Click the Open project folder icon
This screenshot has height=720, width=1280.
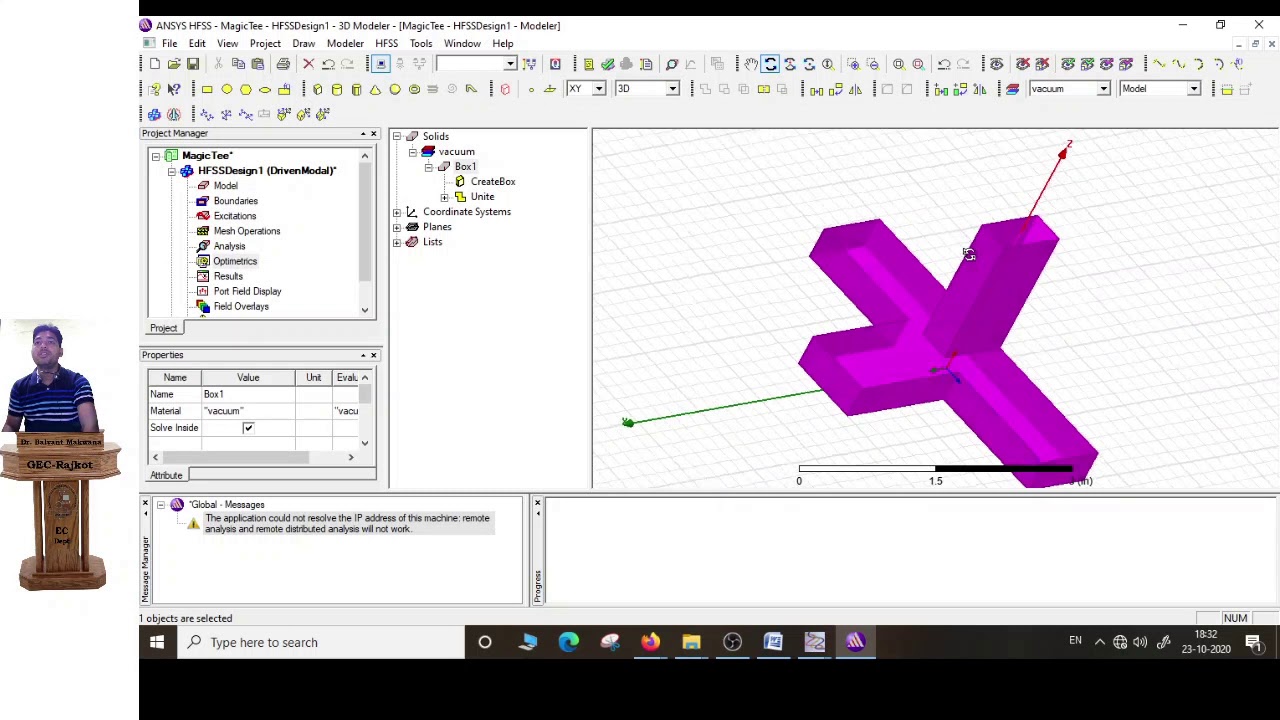[x=174, y=64]
